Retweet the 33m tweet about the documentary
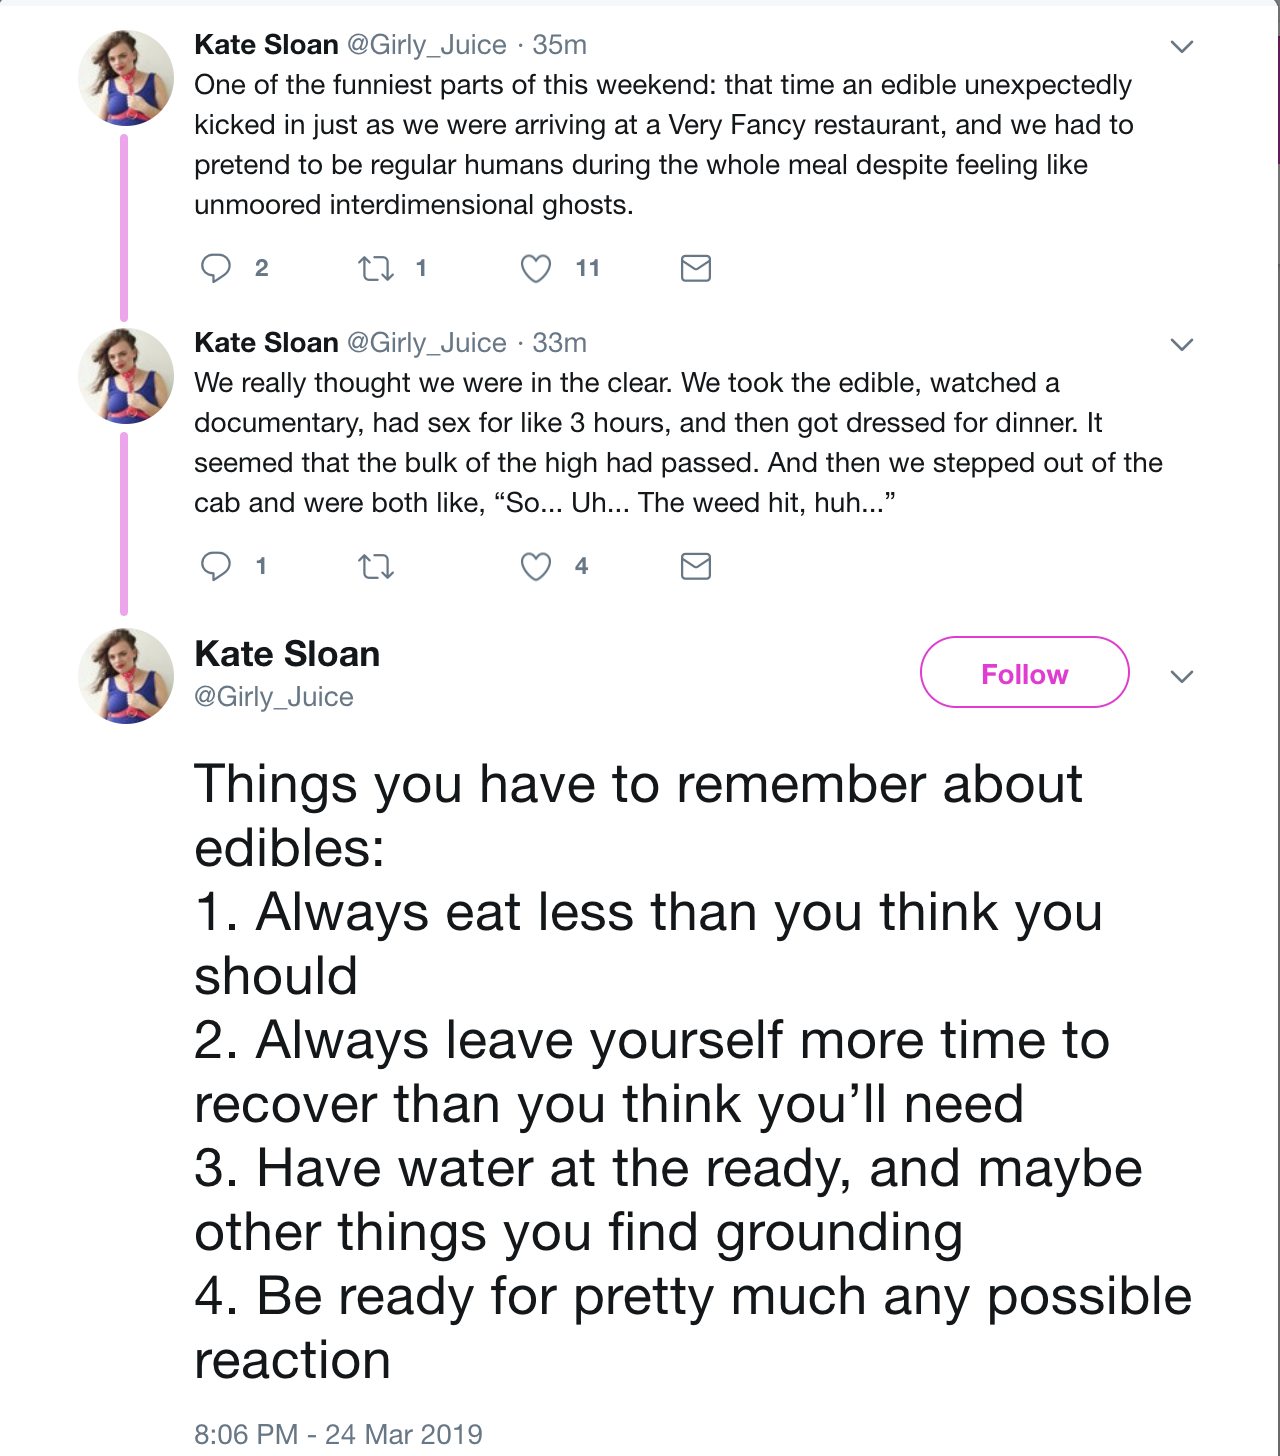 (376, 566)
